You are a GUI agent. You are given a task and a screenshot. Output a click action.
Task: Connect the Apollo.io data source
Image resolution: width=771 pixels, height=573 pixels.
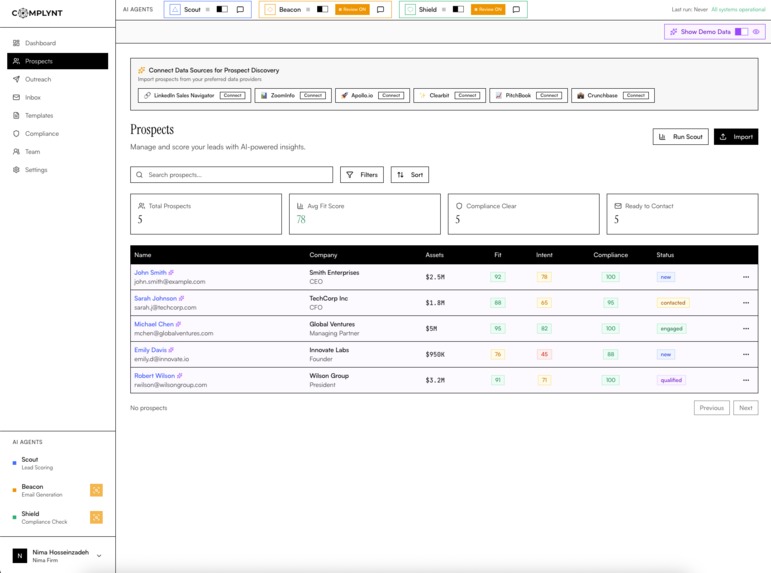(391, 95)
